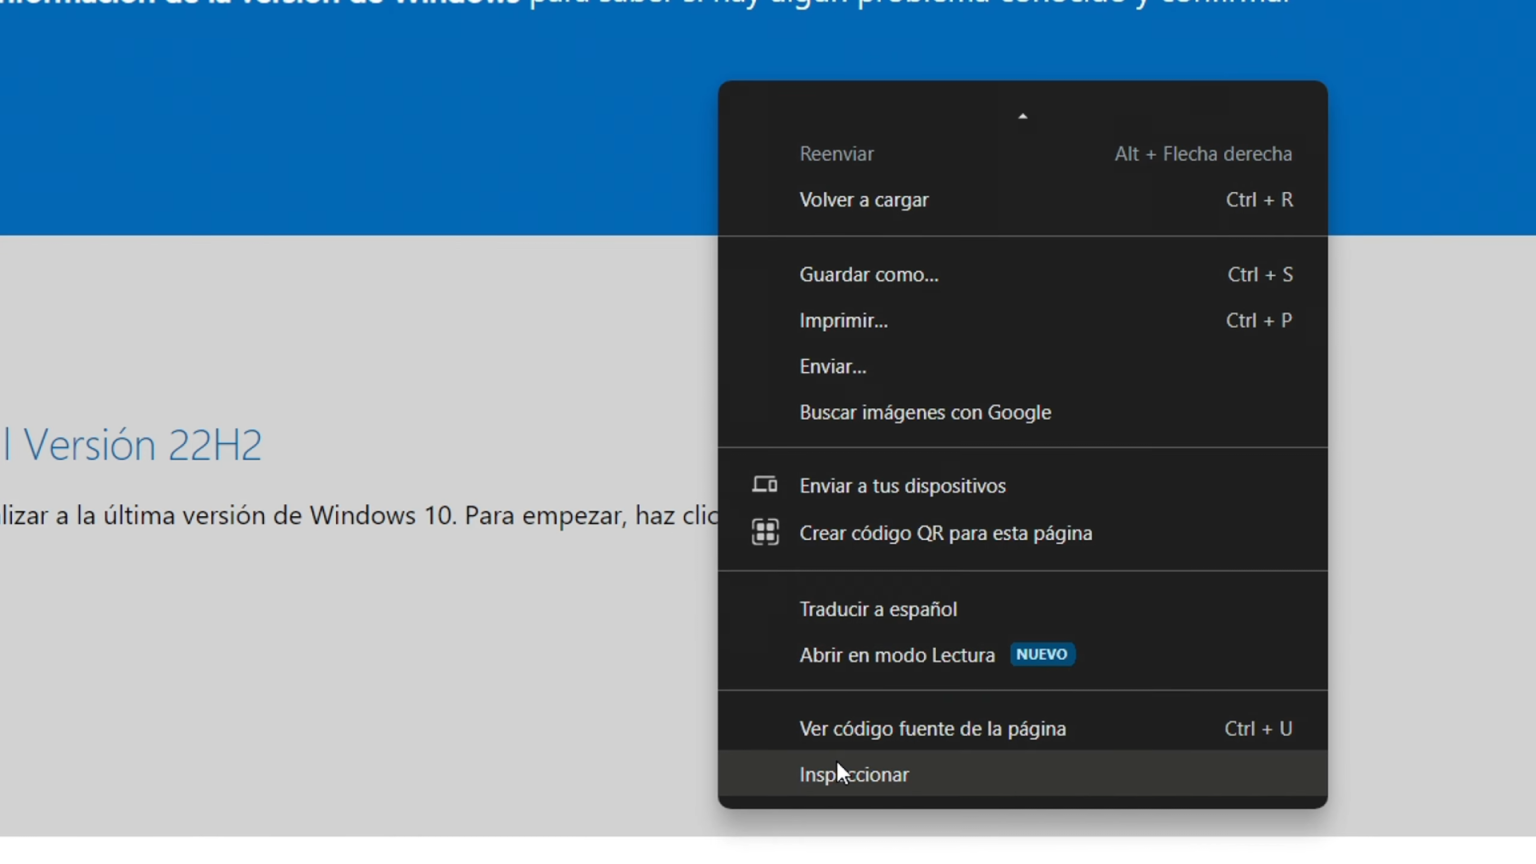Click Crear código QR para esta página
Screen dimensions: 1536x864
pyautogui.click(x=945, y=532)
